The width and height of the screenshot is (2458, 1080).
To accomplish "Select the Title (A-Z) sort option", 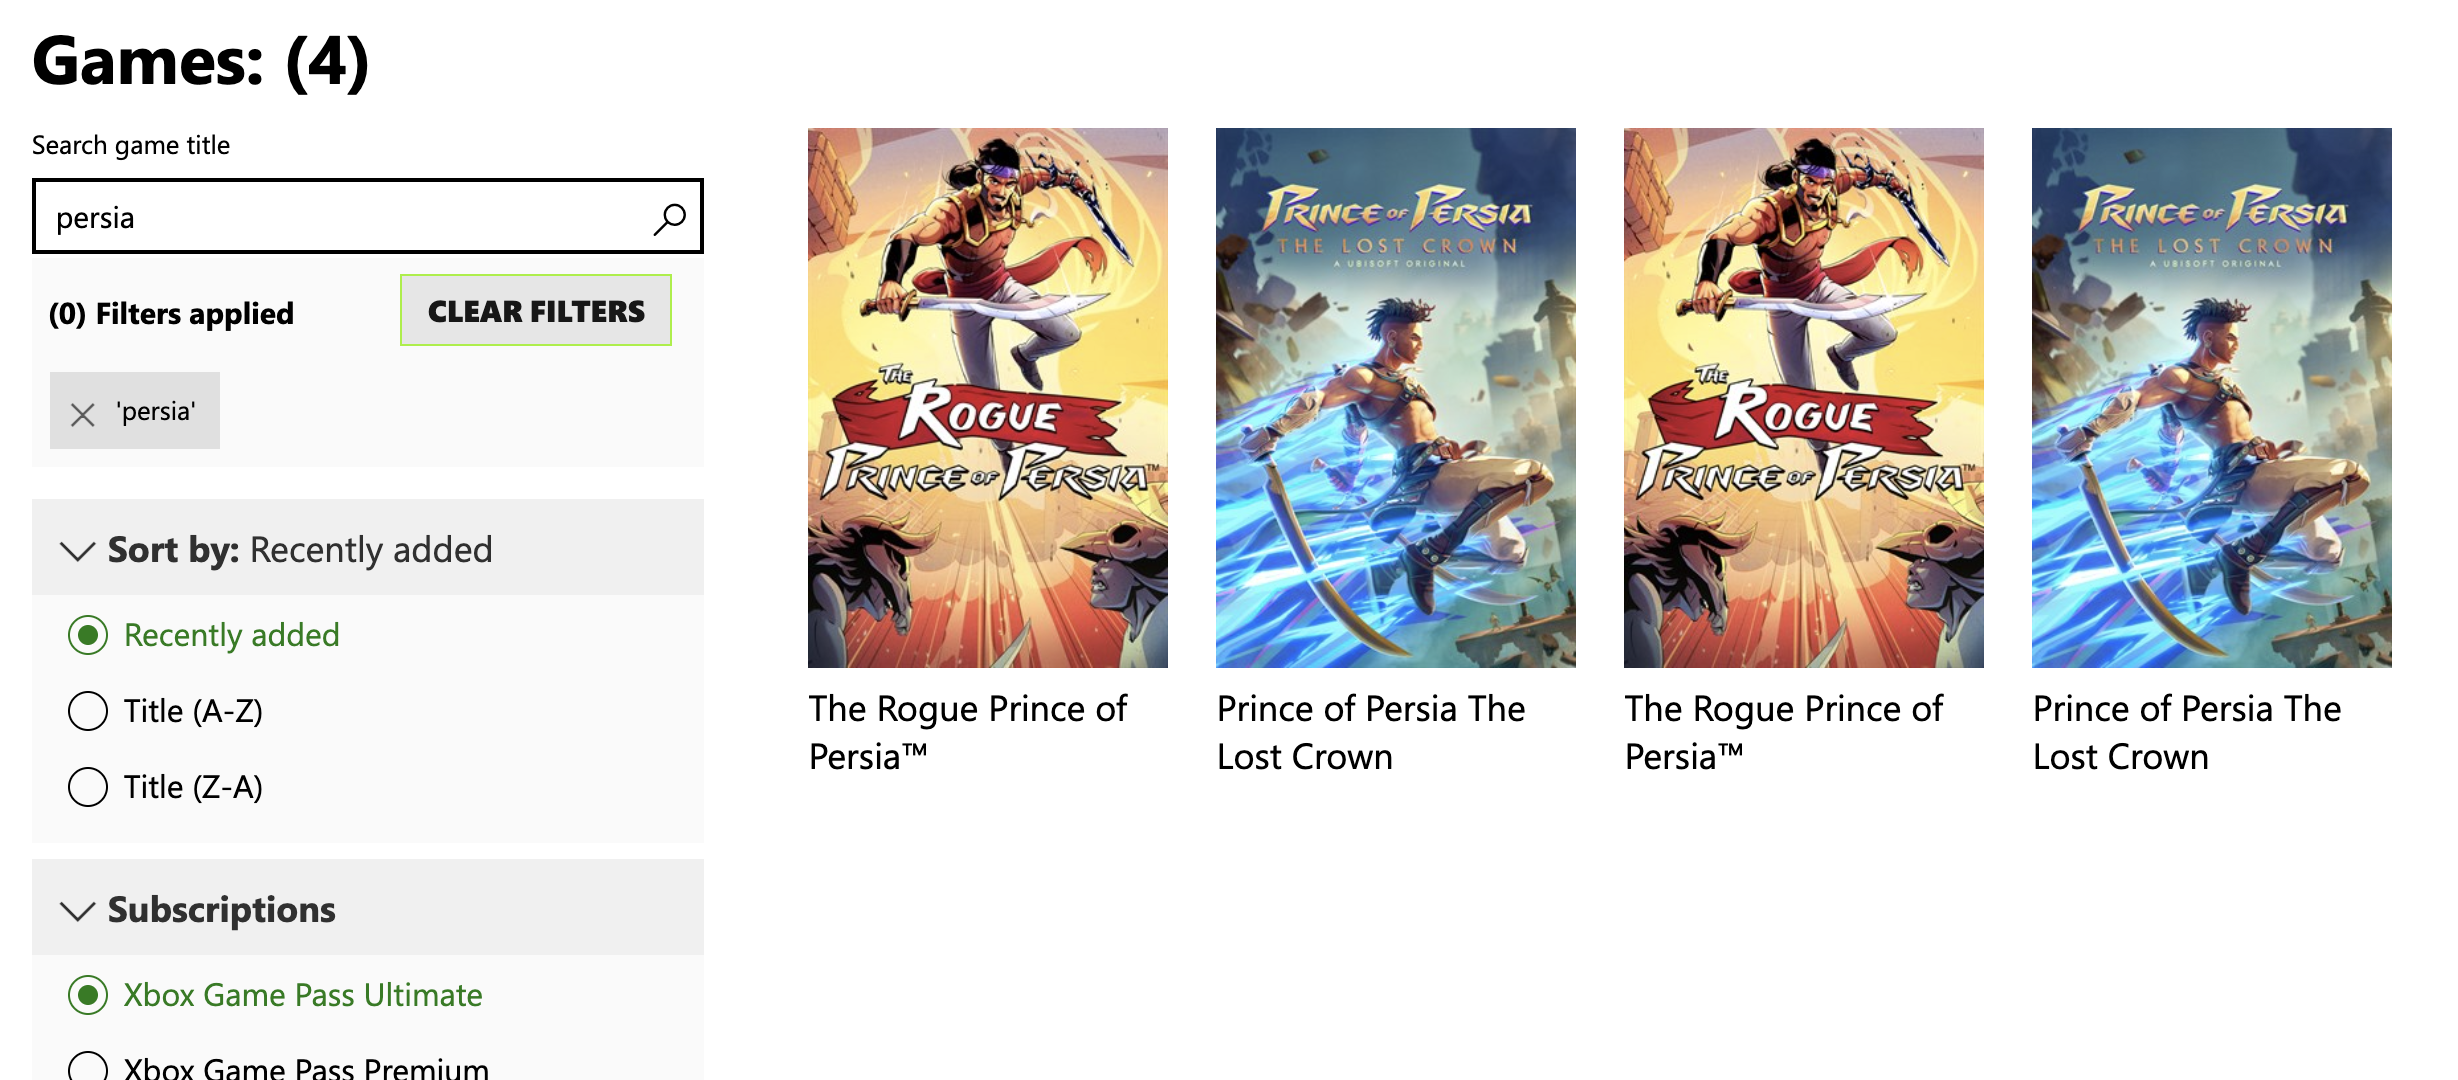I will click(88, 711).
